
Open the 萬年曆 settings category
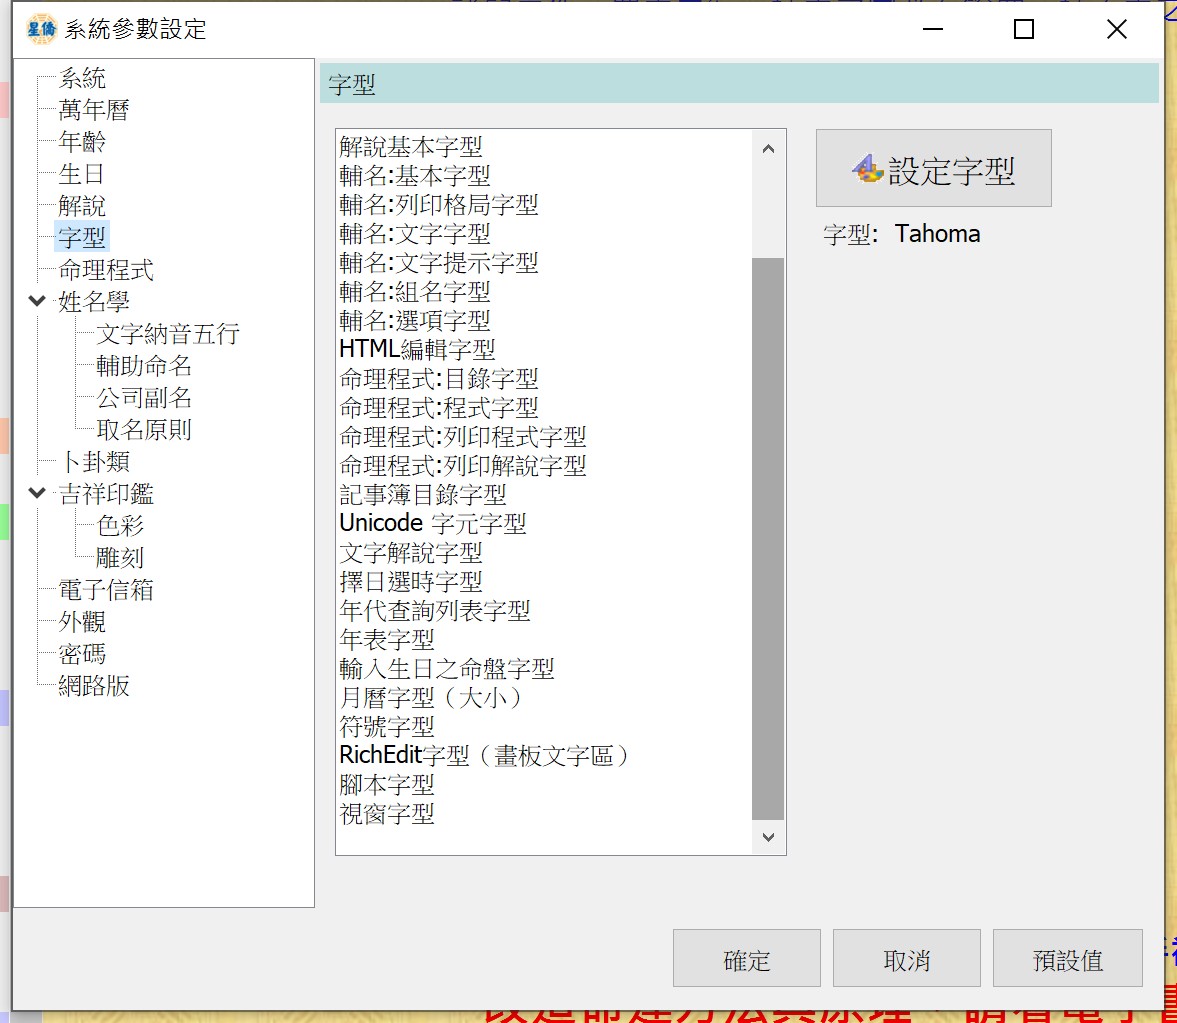pos(94,110)
